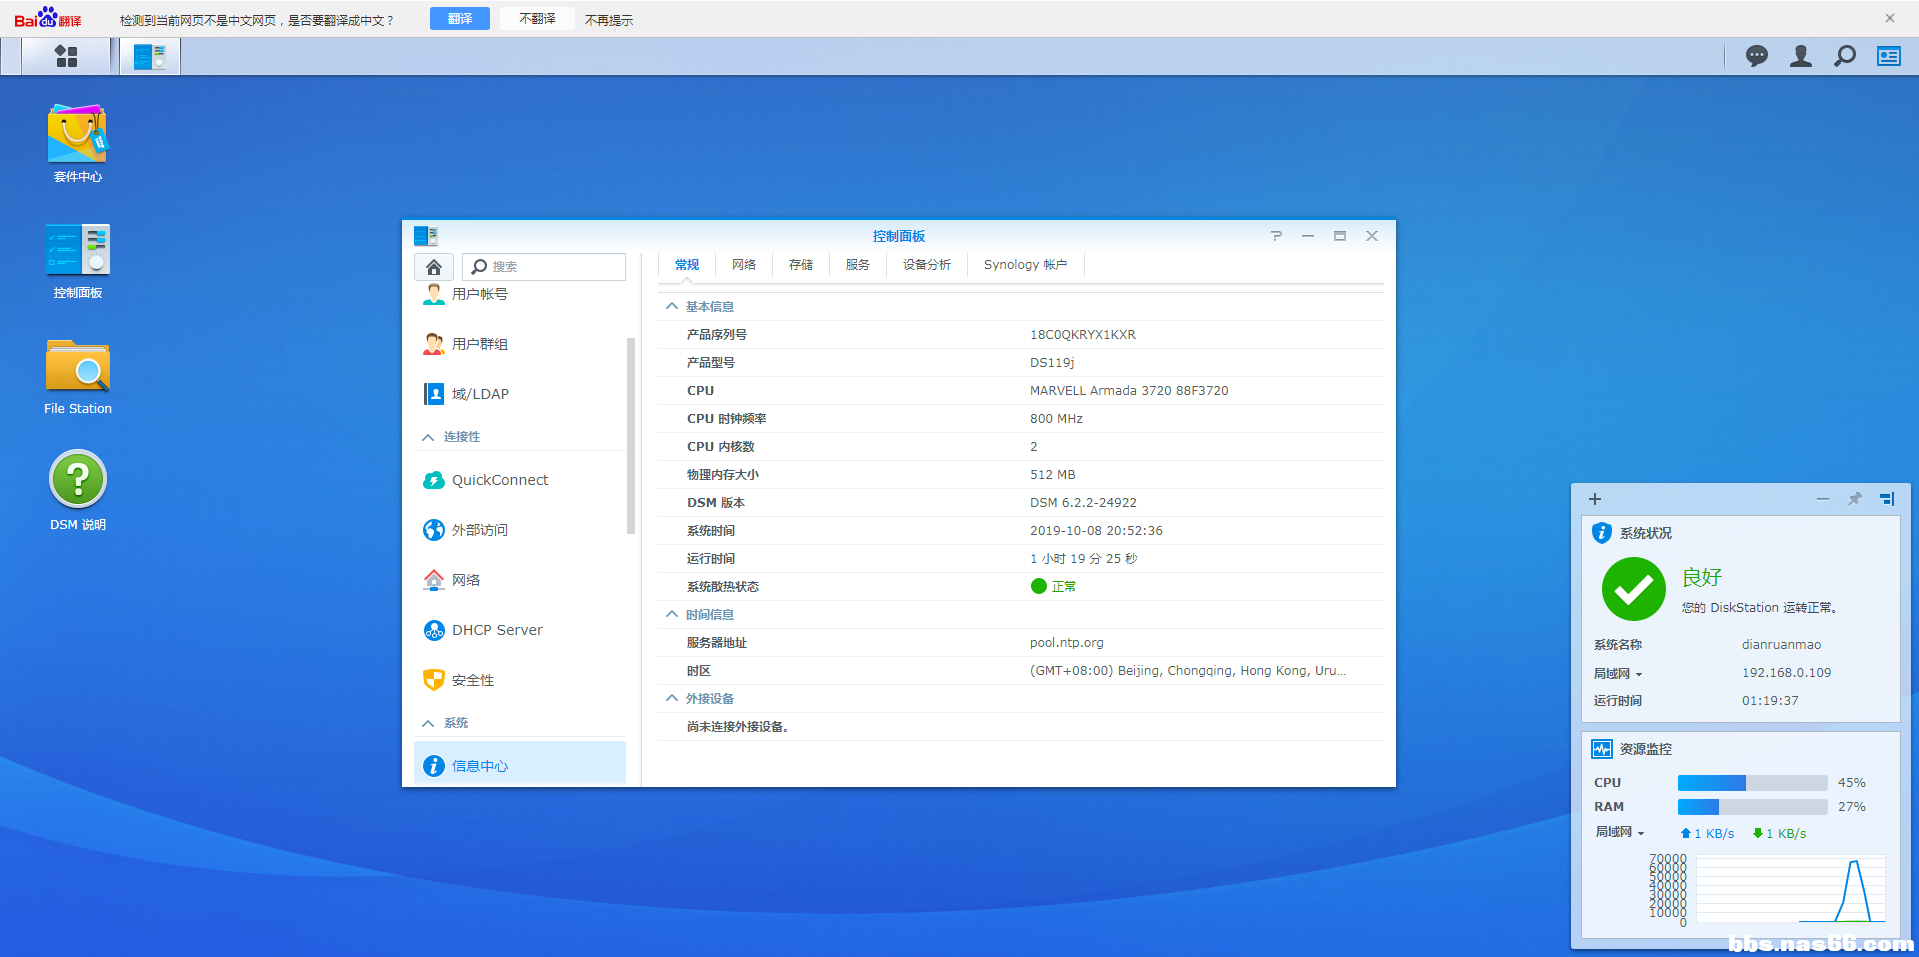Screen dimensions: 1919x957
Task: Open the Control Panel desktop icon
Action: [78, 261]
